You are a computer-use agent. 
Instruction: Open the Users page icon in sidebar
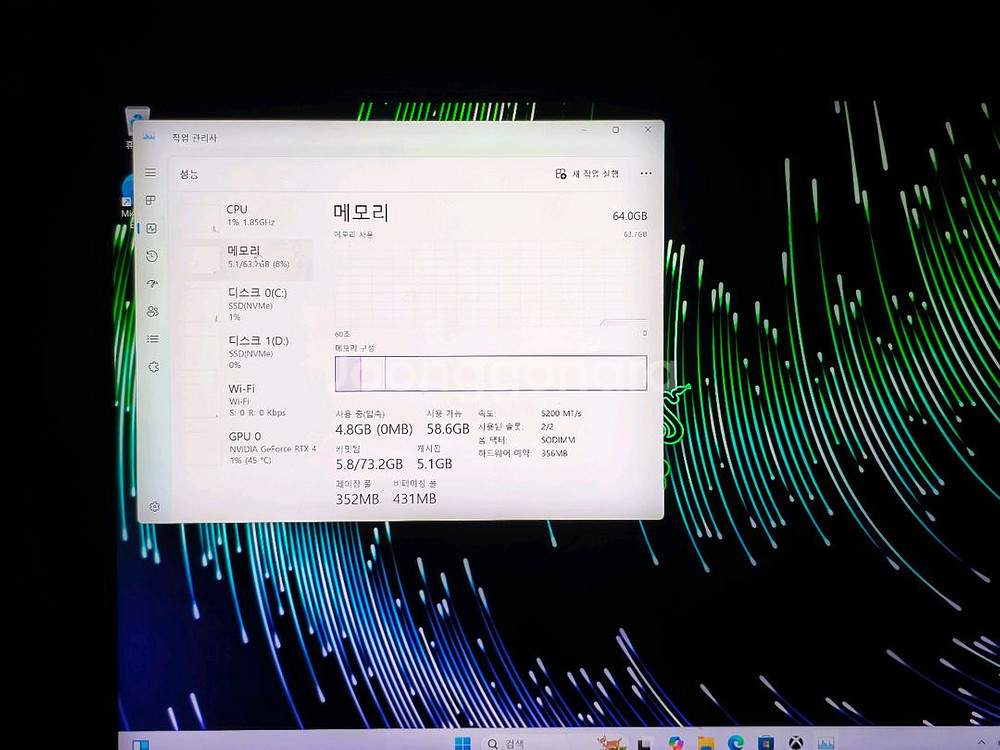(x=152, y=311)
